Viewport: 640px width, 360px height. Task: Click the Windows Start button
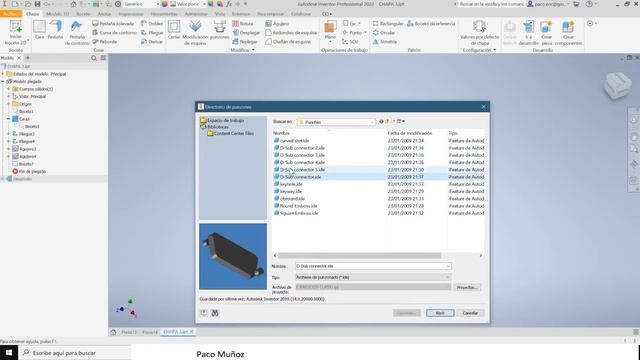[x=9, y=352]
